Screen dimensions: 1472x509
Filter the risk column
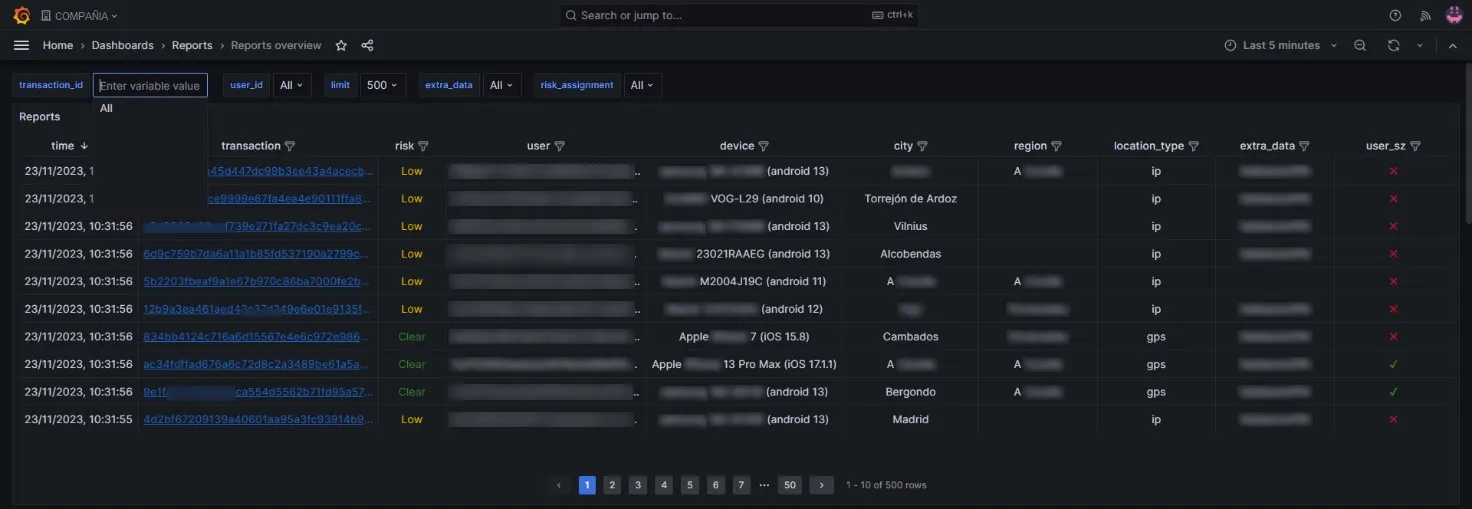point(423,146)
